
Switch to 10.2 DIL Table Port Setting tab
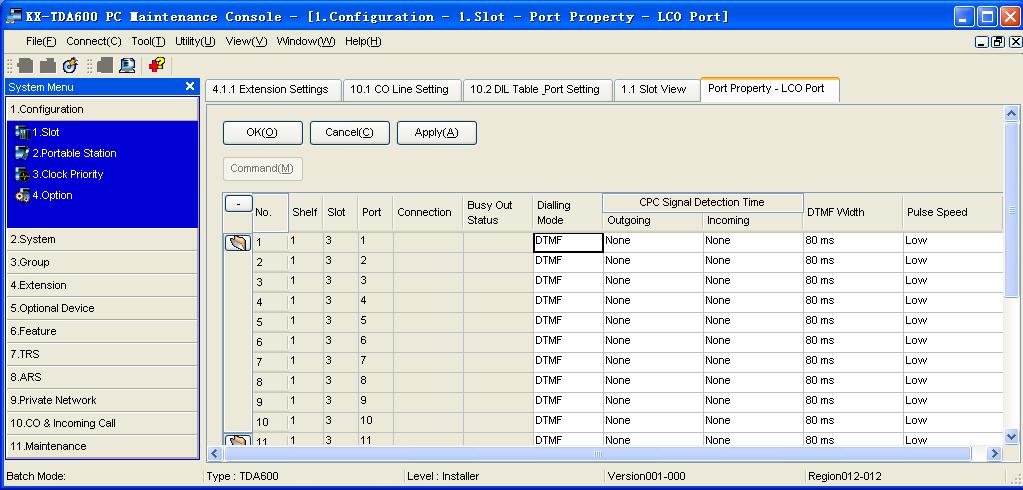click(537, 90)
